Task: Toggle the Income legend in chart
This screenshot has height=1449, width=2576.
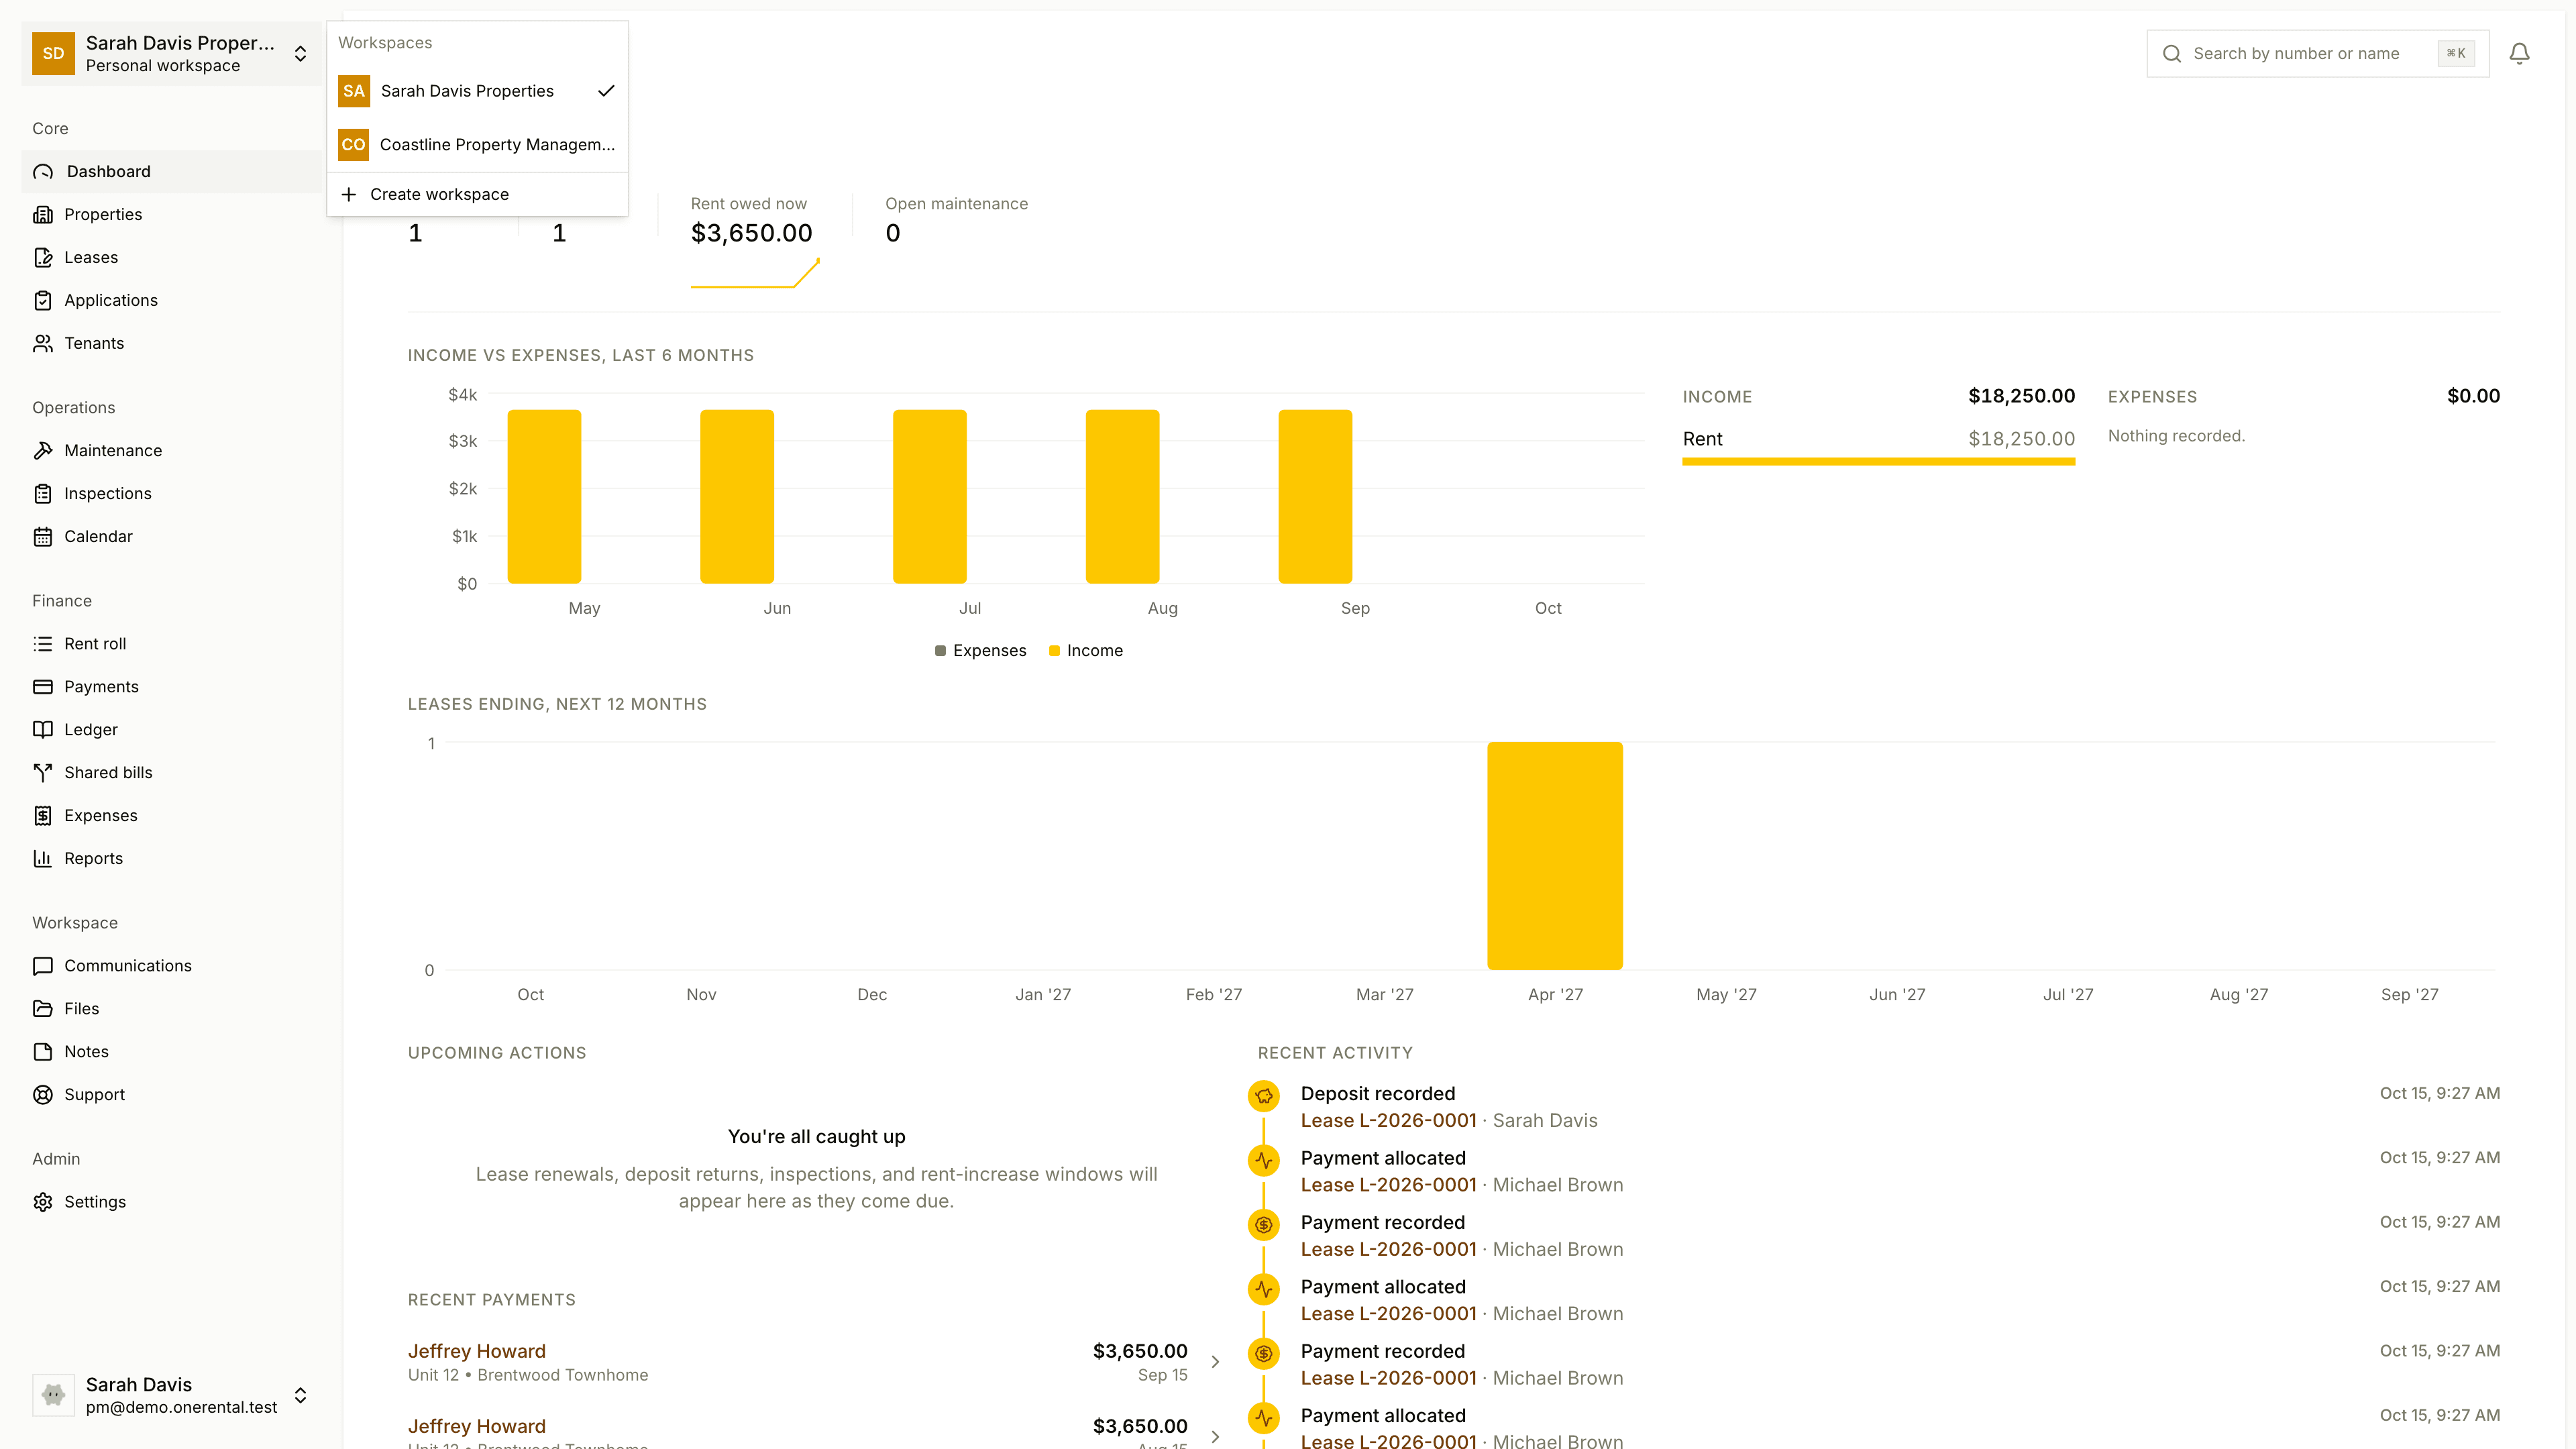Action: pos(1086,651)
